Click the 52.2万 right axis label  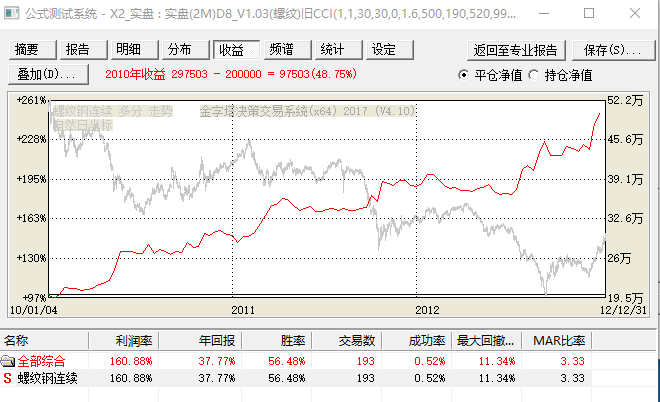coord(625,100)
